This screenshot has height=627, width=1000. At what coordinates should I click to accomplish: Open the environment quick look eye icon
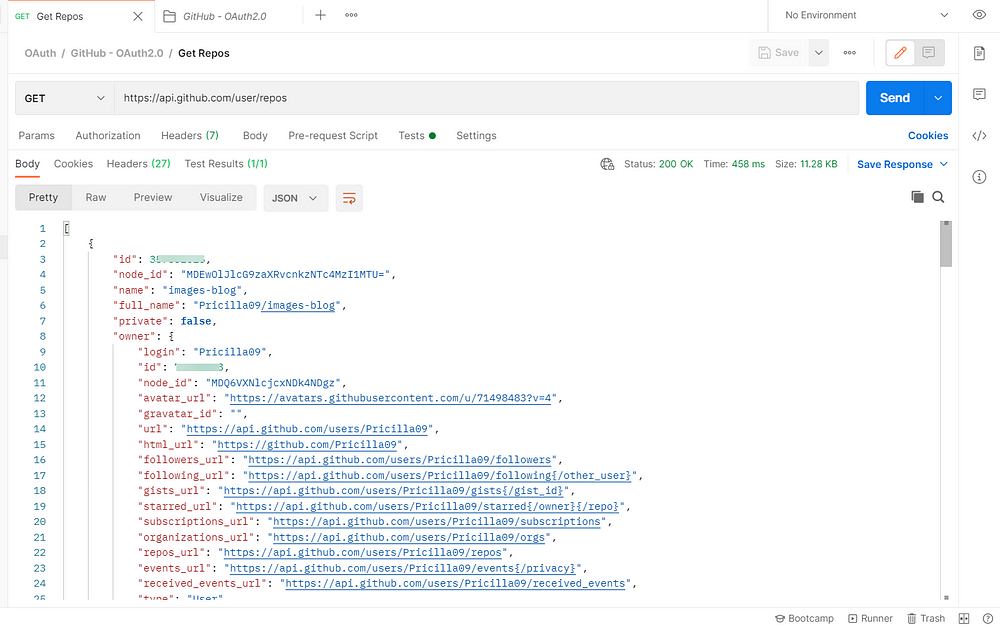(x=979, y=15)
